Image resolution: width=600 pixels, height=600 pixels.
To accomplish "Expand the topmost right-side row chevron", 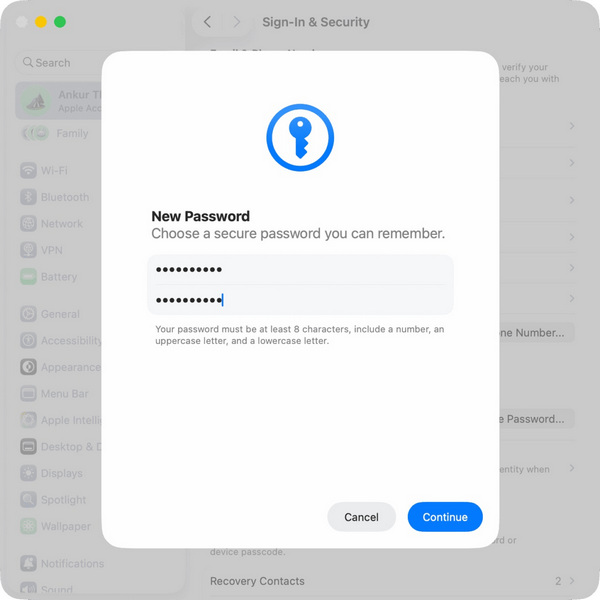I will pyautogui.click(x=572, y=126).
